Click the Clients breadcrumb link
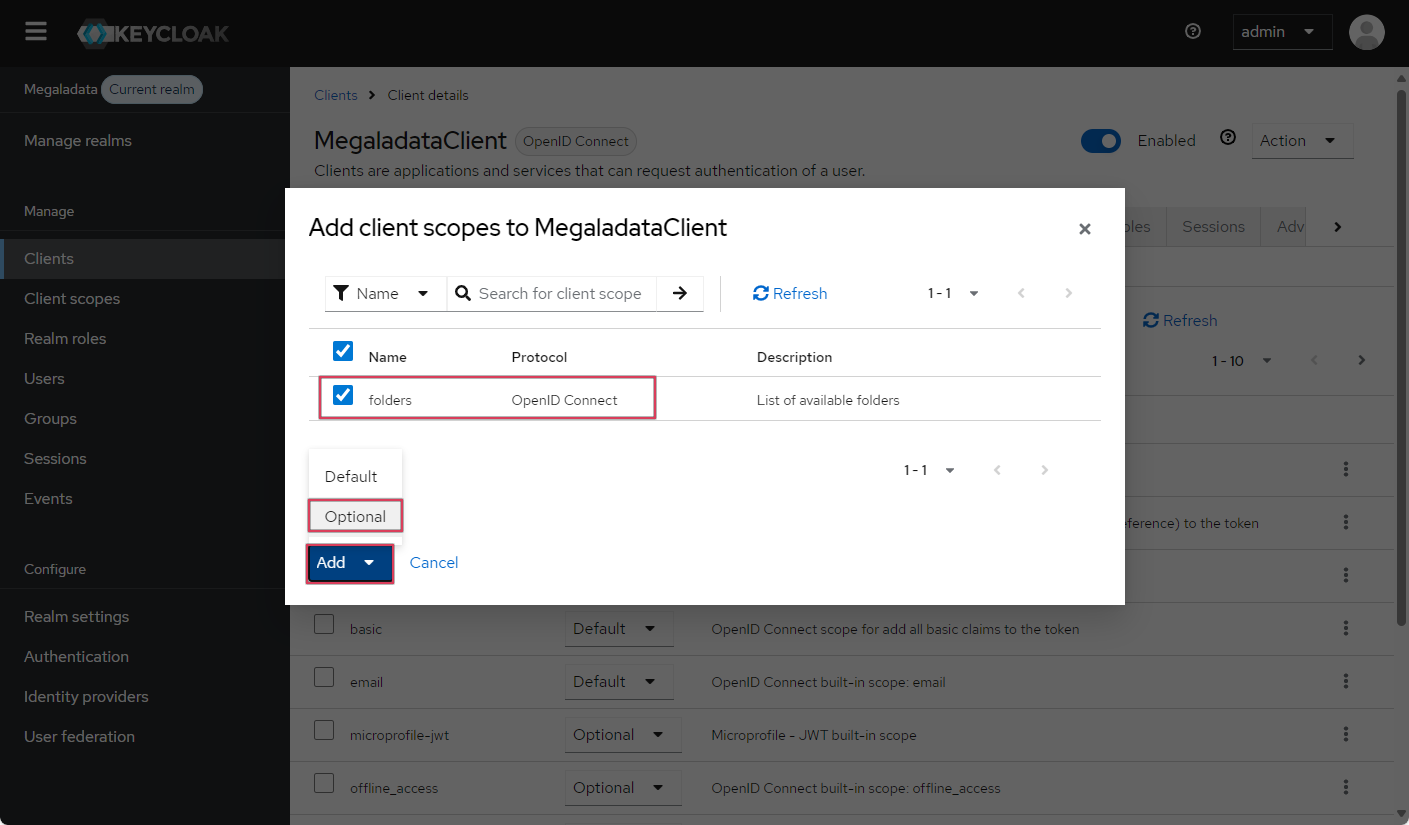The height and width of the screenshot is (825, 1409). (x=335, y=95)
